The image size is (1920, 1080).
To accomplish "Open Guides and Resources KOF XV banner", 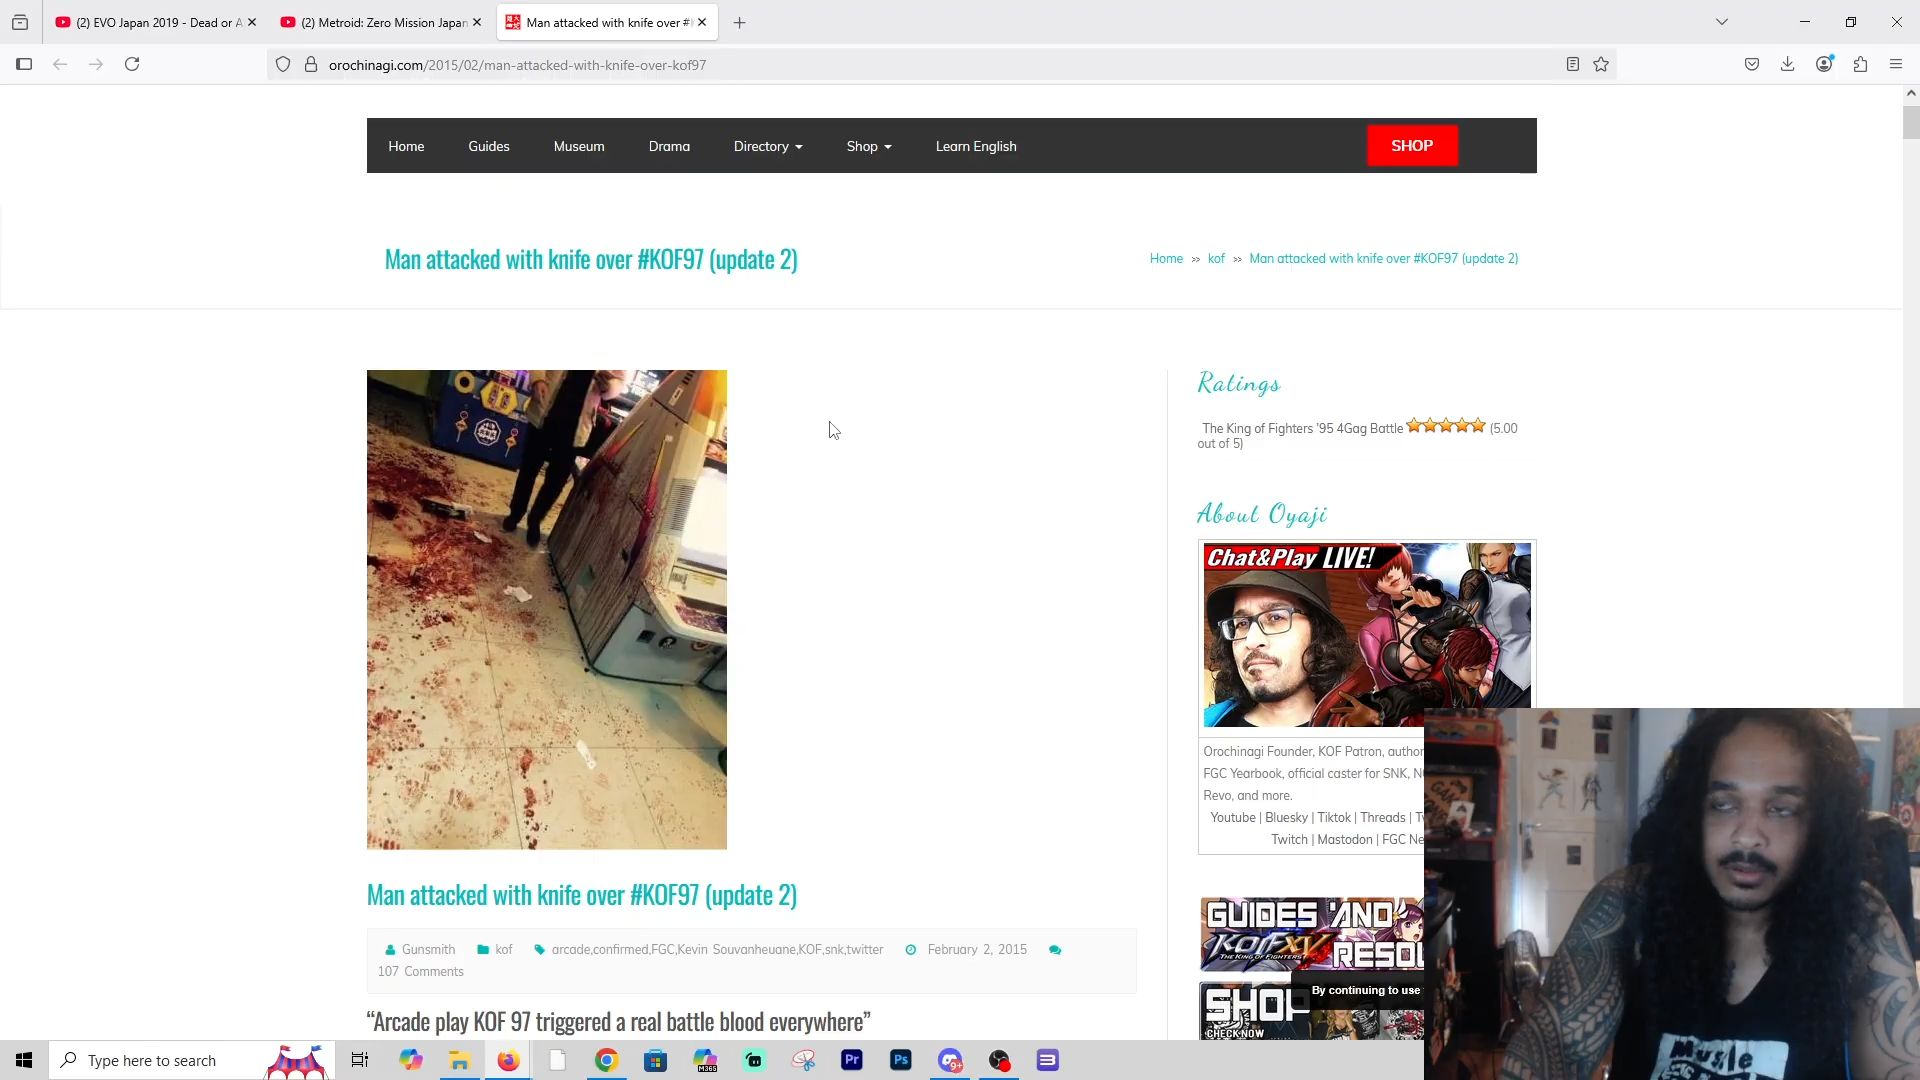I will (1312, 934).
